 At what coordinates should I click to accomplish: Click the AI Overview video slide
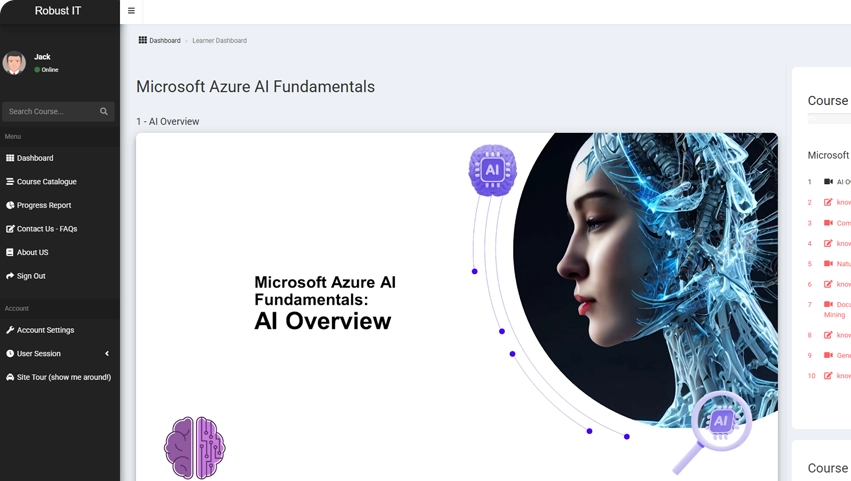pyautogui.click(x=456, y=307)
